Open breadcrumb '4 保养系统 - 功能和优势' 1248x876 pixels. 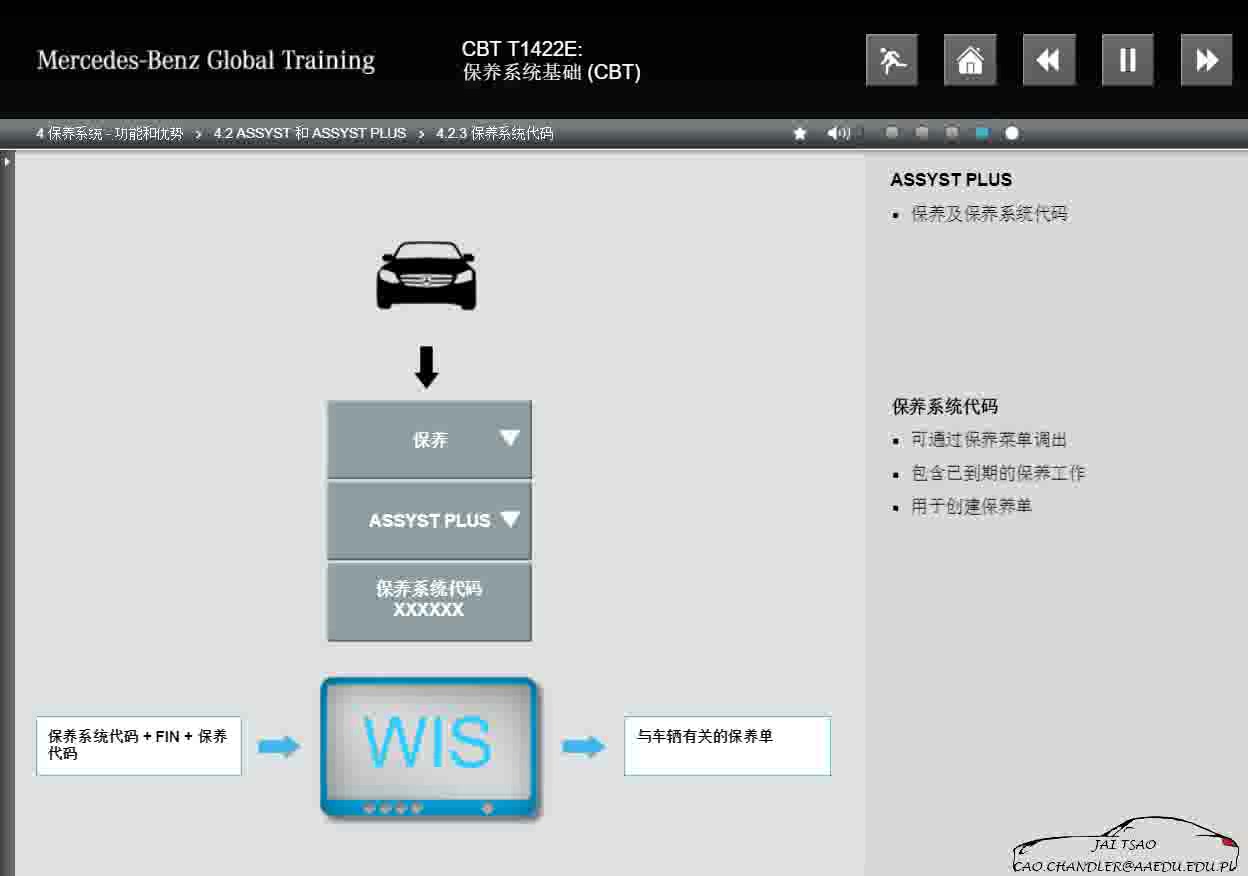(x=110, y=133)
